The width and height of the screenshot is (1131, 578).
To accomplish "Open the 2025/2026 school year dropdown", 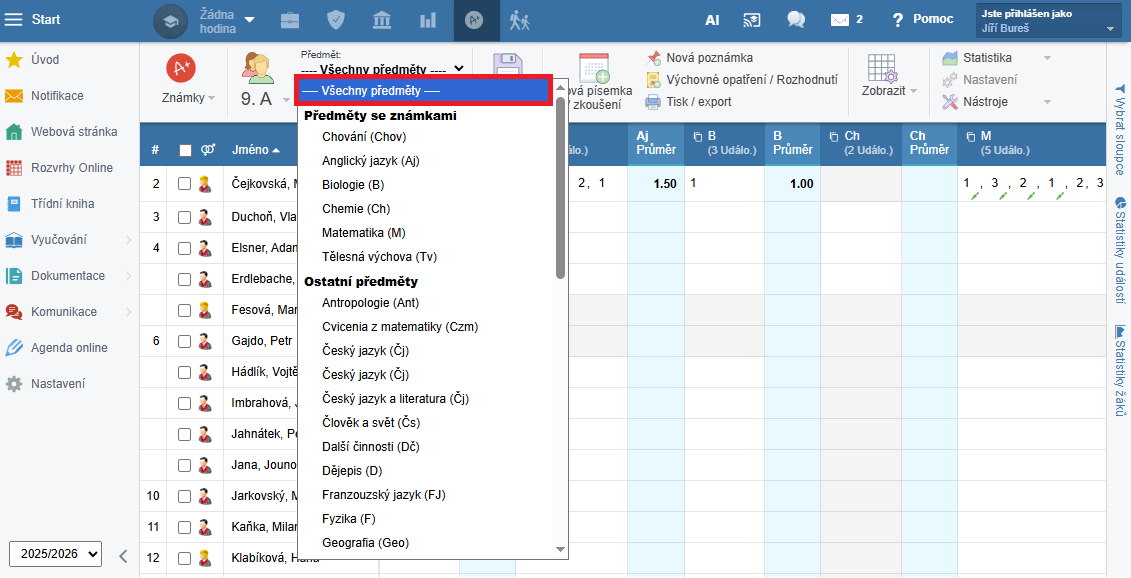I will 55,554.
